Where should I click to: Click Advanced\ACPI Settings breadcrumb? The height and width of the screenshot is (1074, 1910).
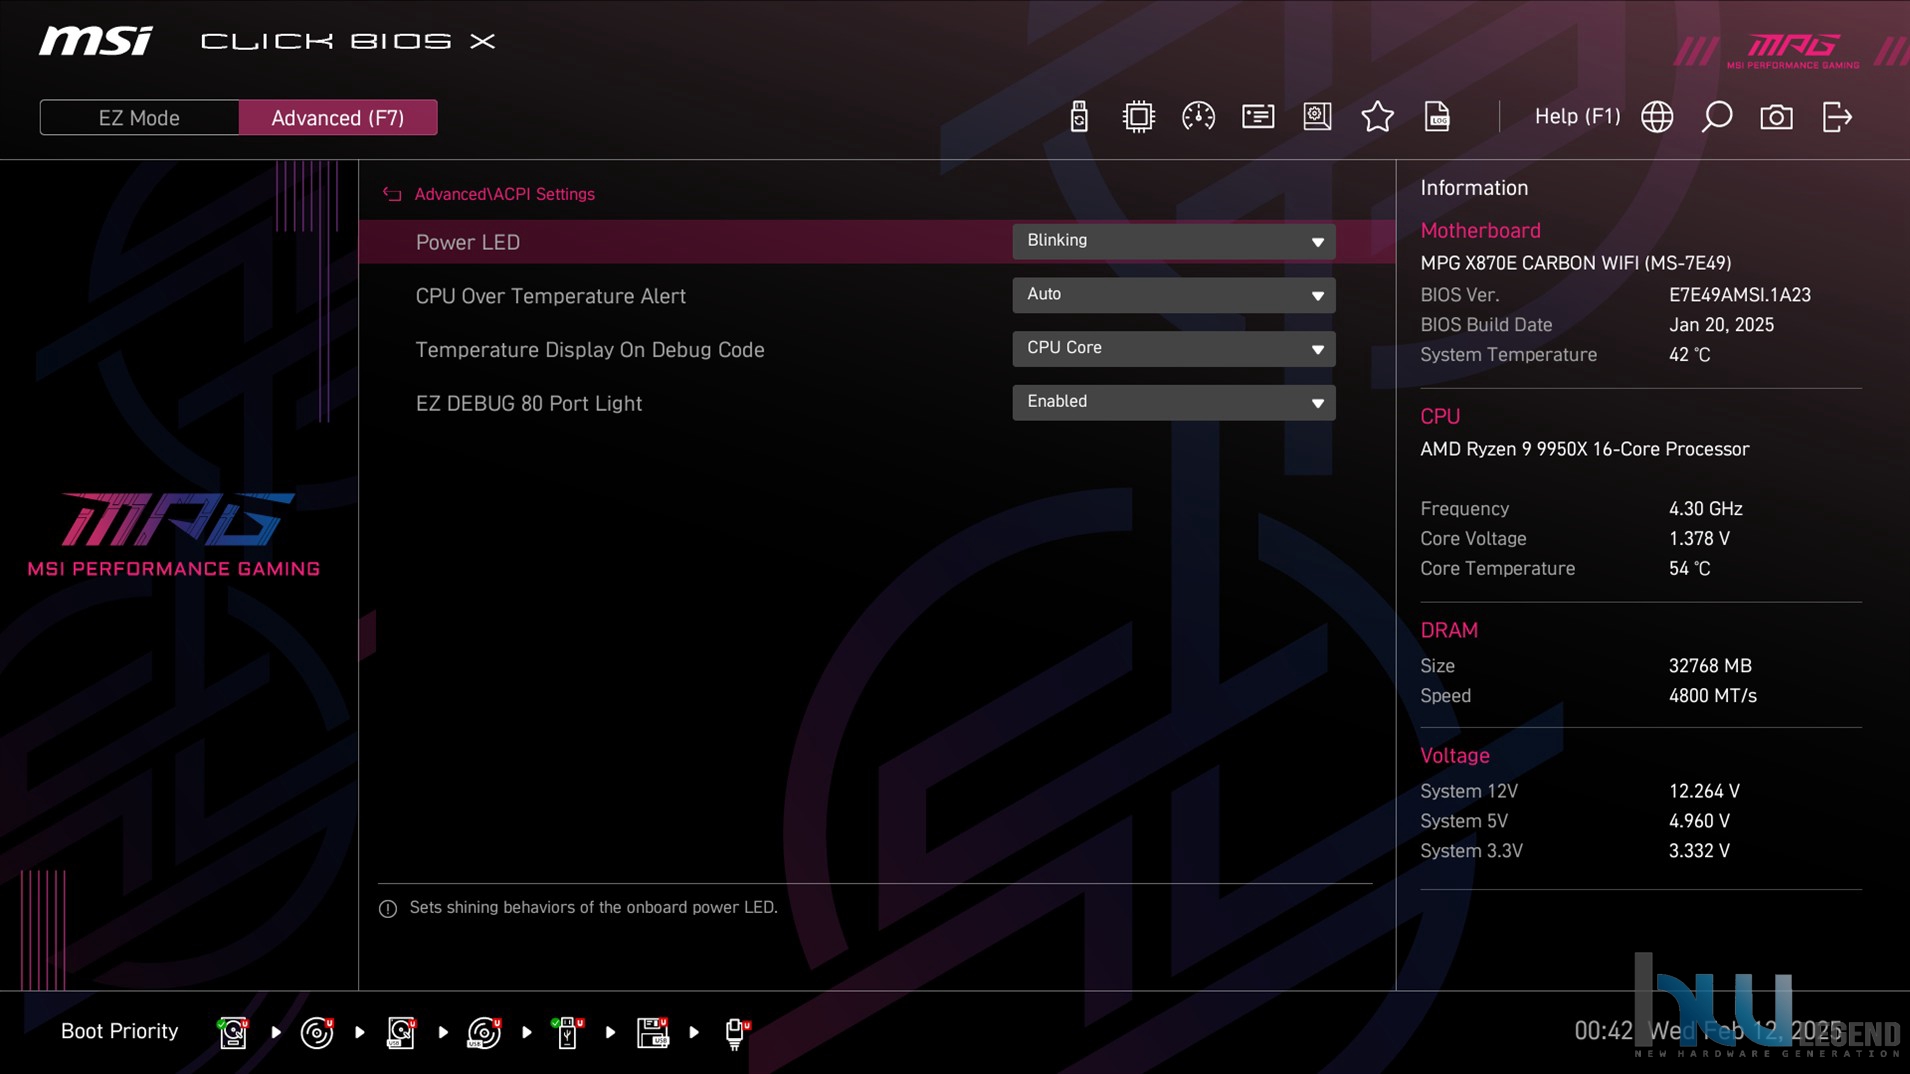[x=504, y=194]
